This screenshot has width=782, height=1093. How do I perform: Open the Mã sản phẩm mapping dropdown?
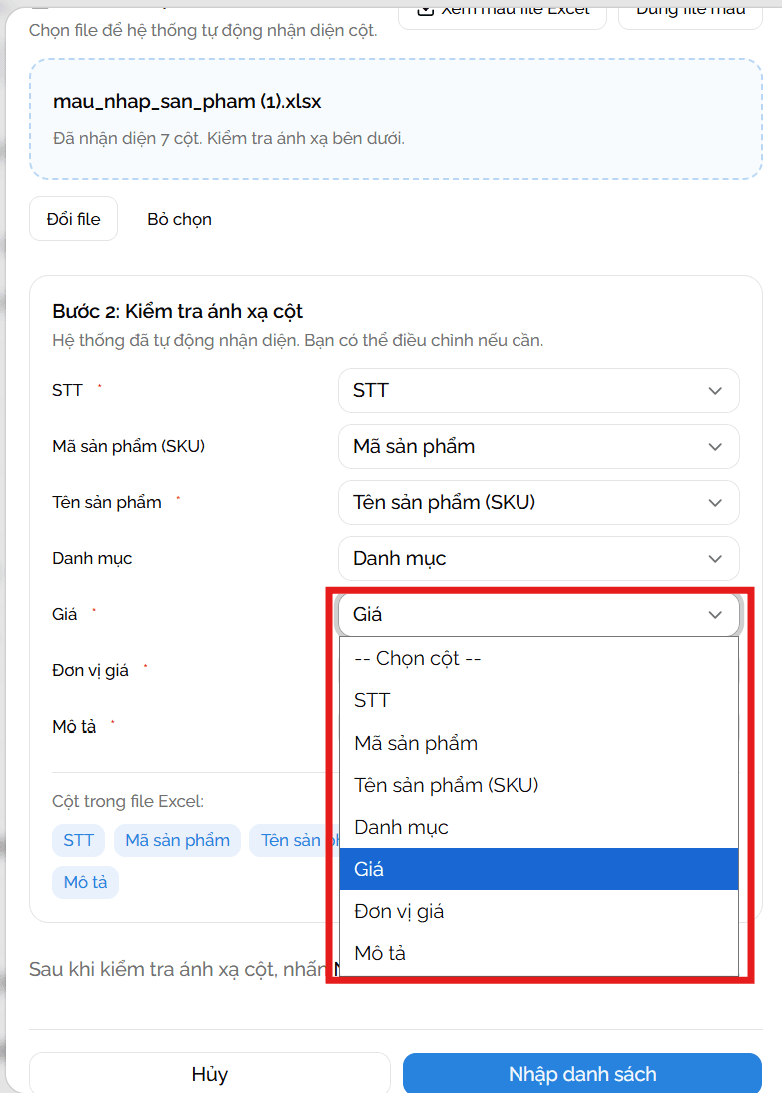(538, 446)
